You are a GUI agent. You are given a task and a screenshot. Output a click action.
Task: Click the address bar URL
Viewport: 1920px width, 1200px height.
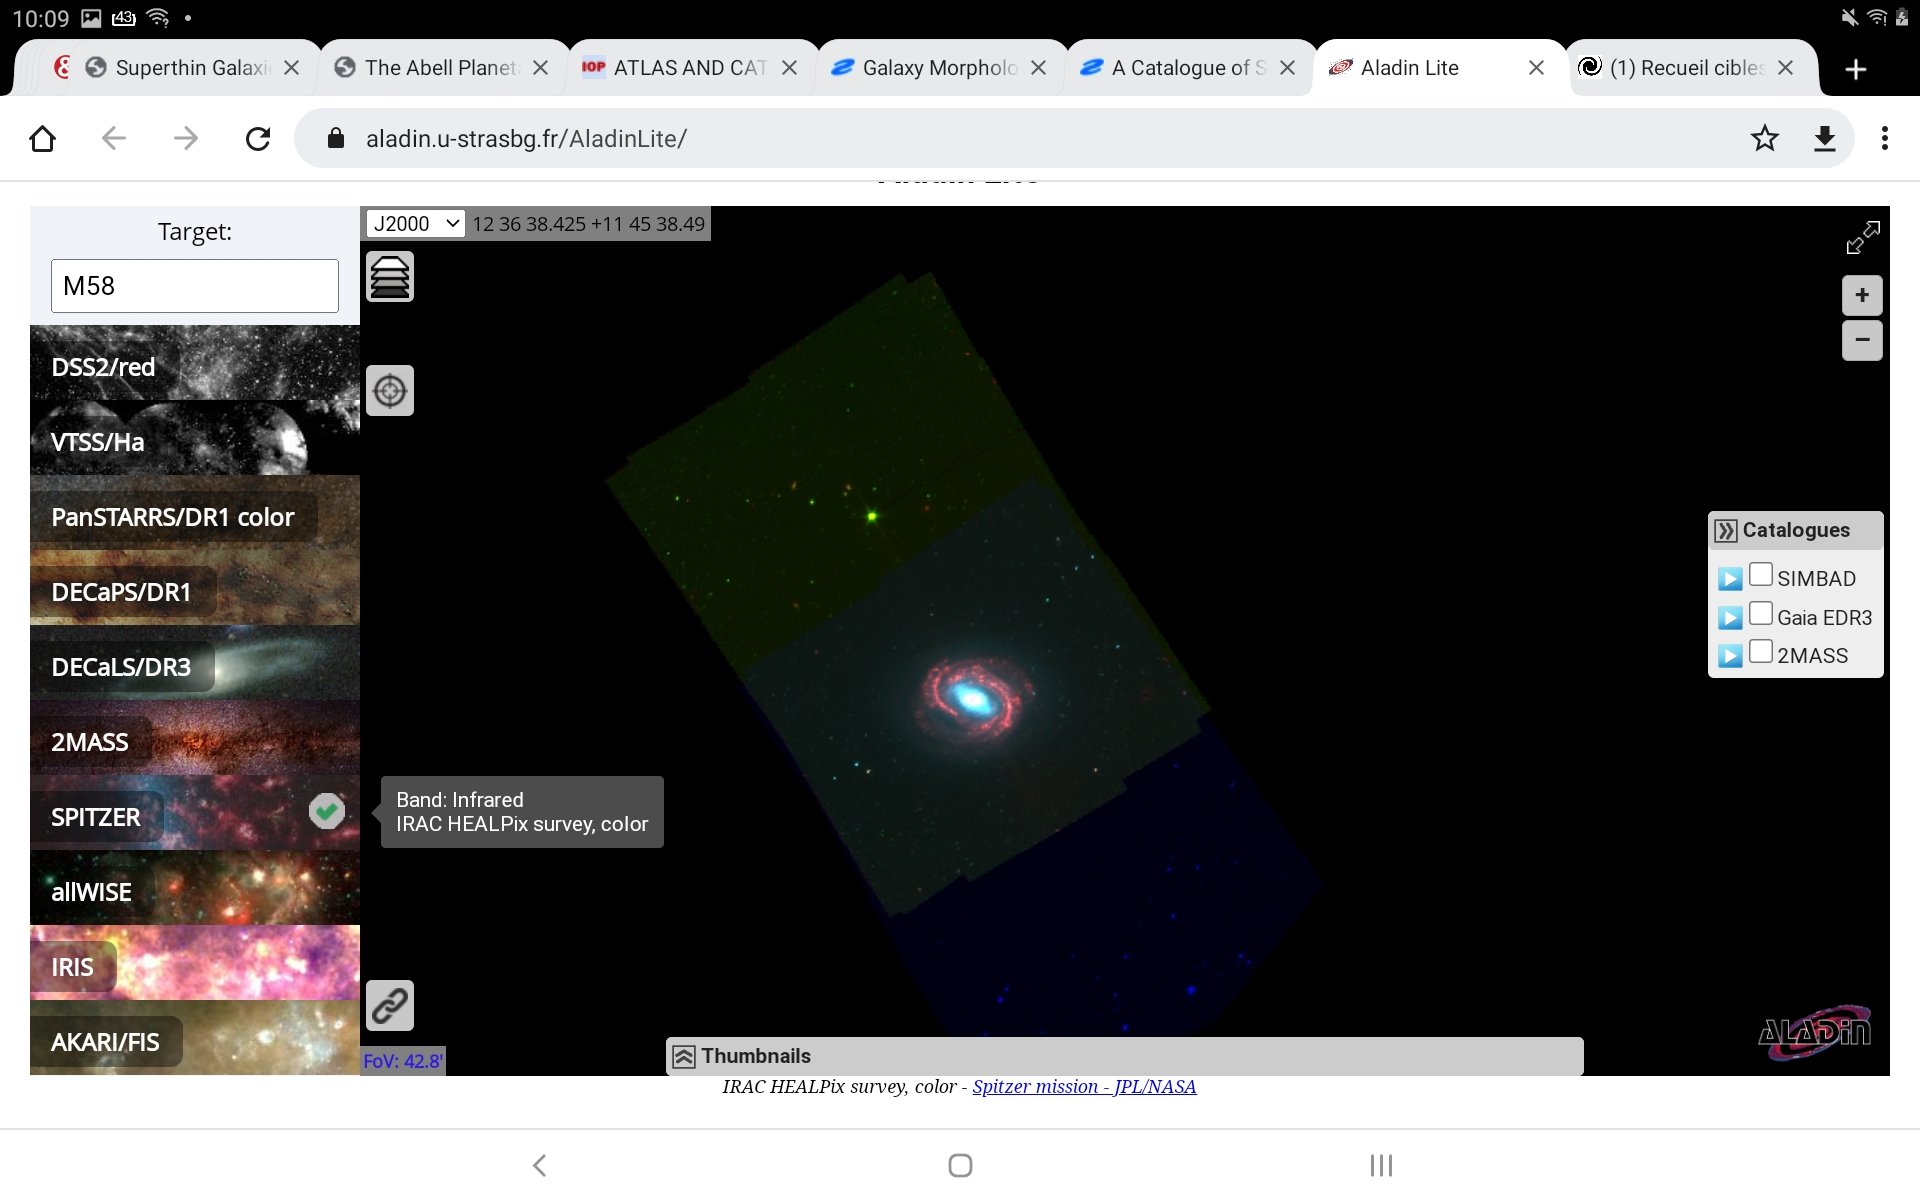[x=526, y=139]
